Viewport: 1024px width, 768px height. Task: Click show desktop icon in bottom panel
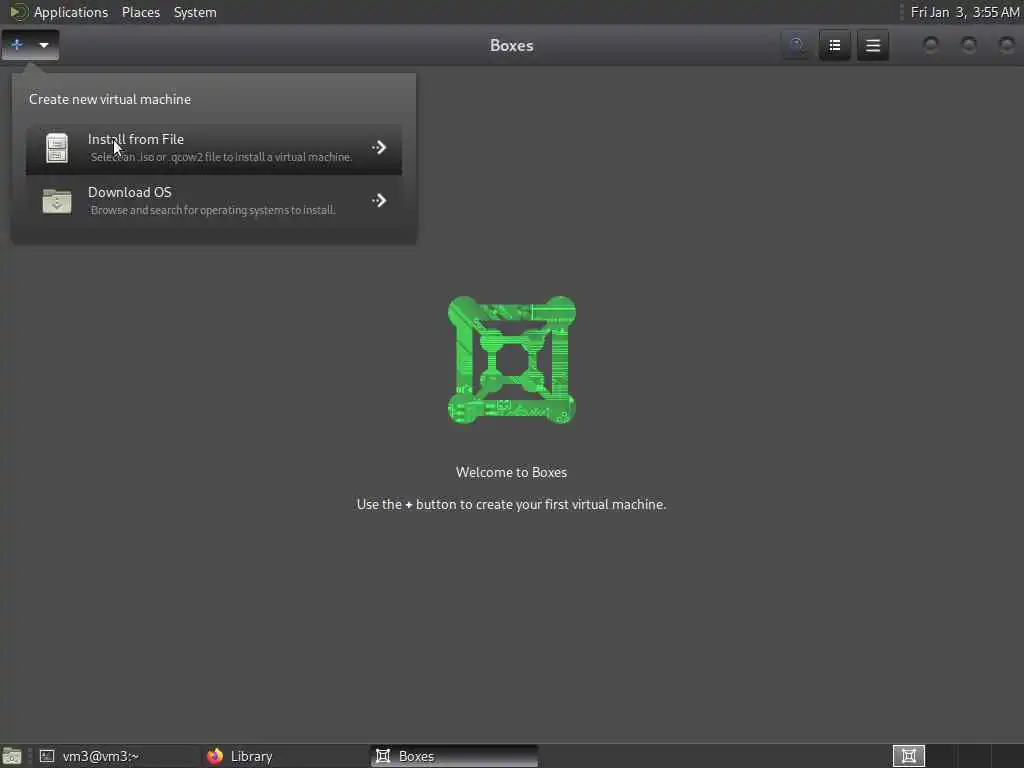click(x=12, y=756)
